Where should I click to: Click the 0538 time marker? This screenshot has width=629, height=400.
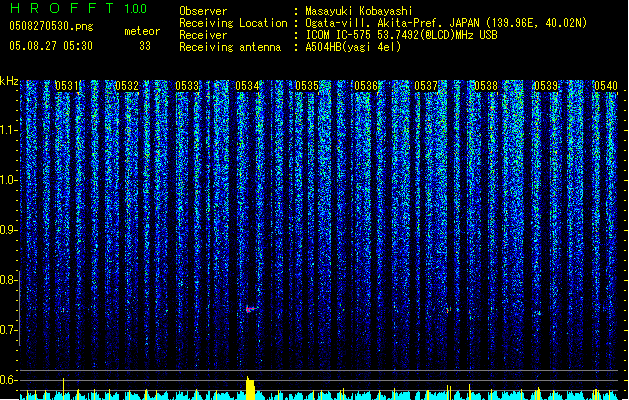point(486,86)
